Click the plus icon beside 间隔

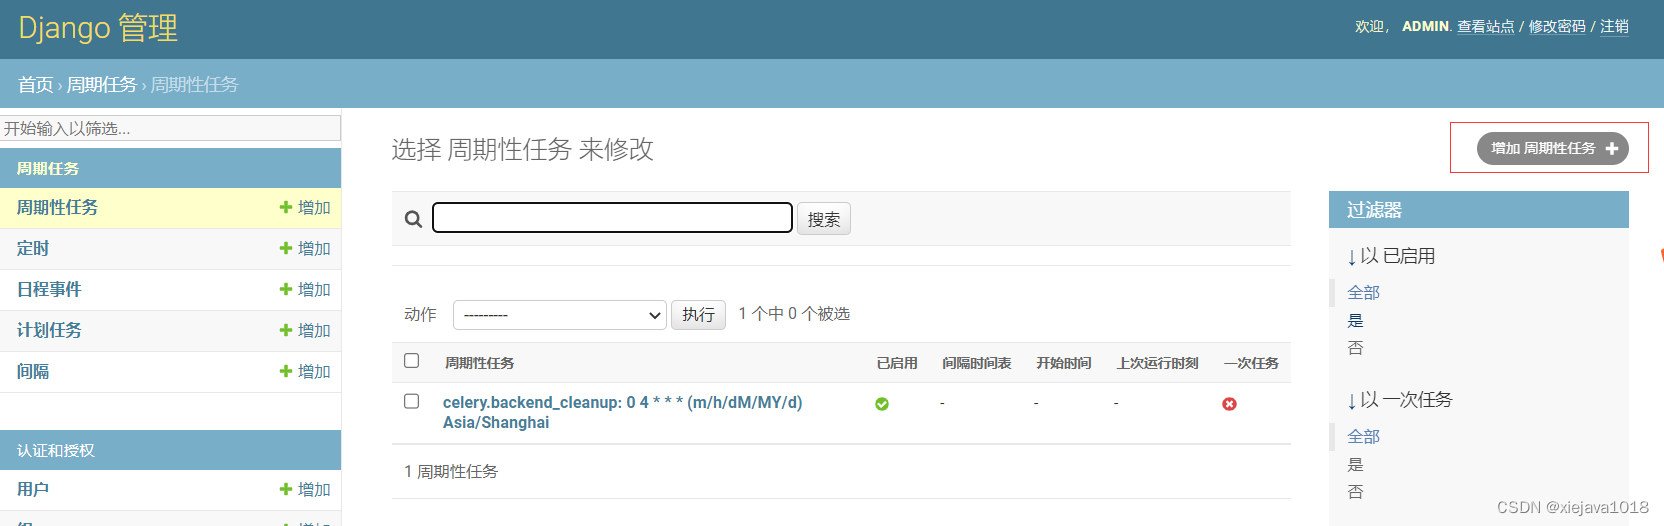(286, 371)
